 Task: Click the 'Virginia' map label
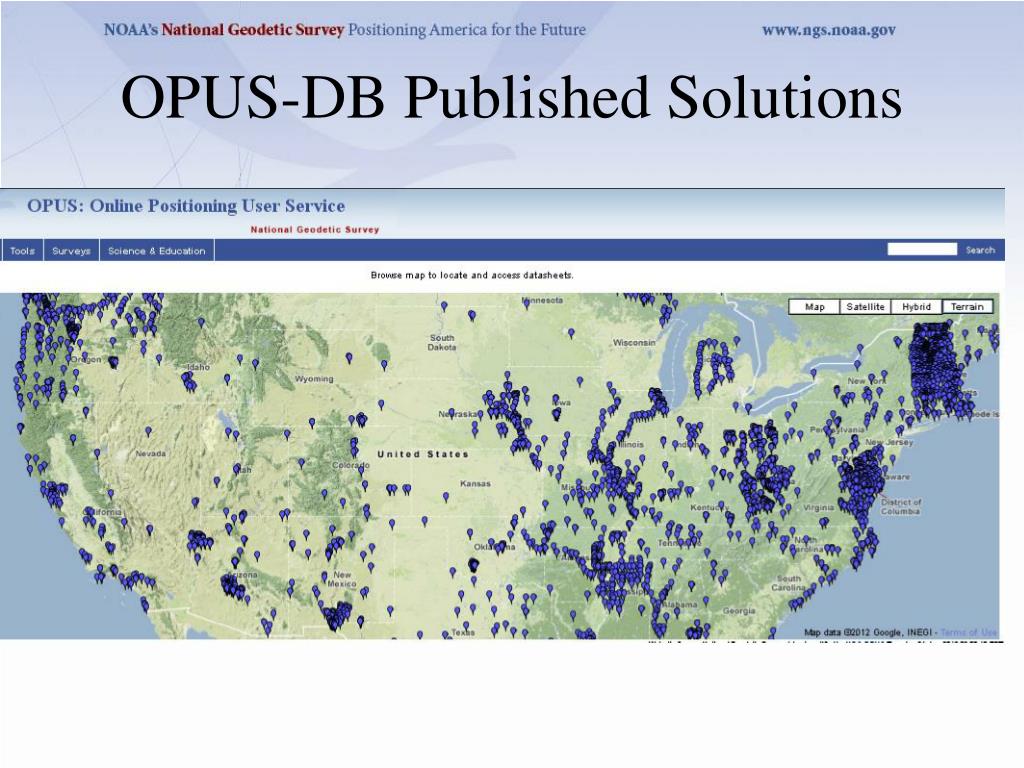[x=818, y=507]
